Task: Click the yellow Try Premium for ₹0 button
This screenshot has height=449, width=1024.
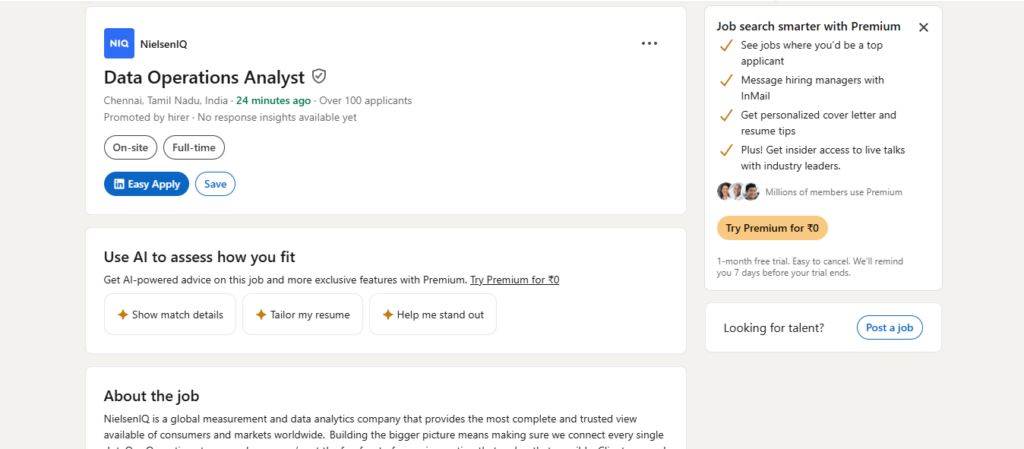Action: tap(772, 228)
